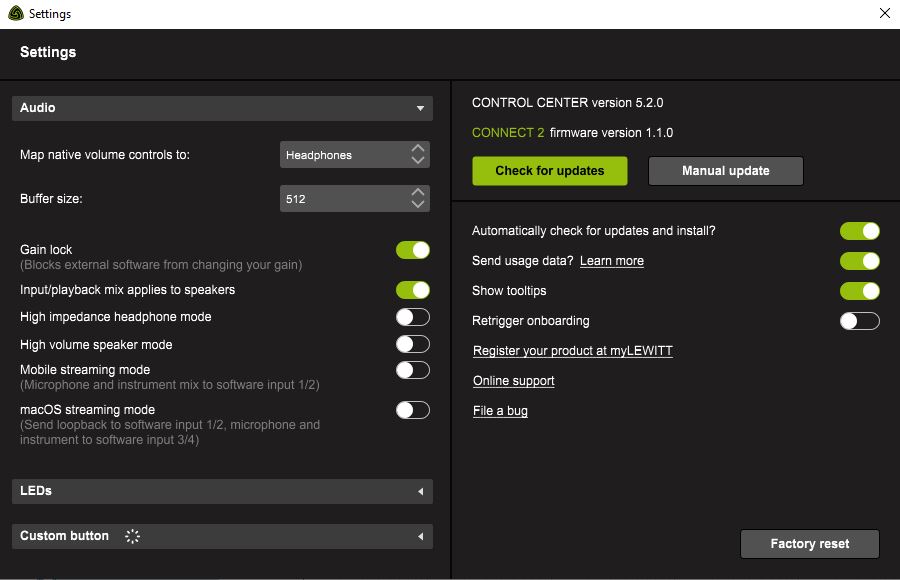Expand the Custom button section
This screenshot has height=580, width=900.
421,536
